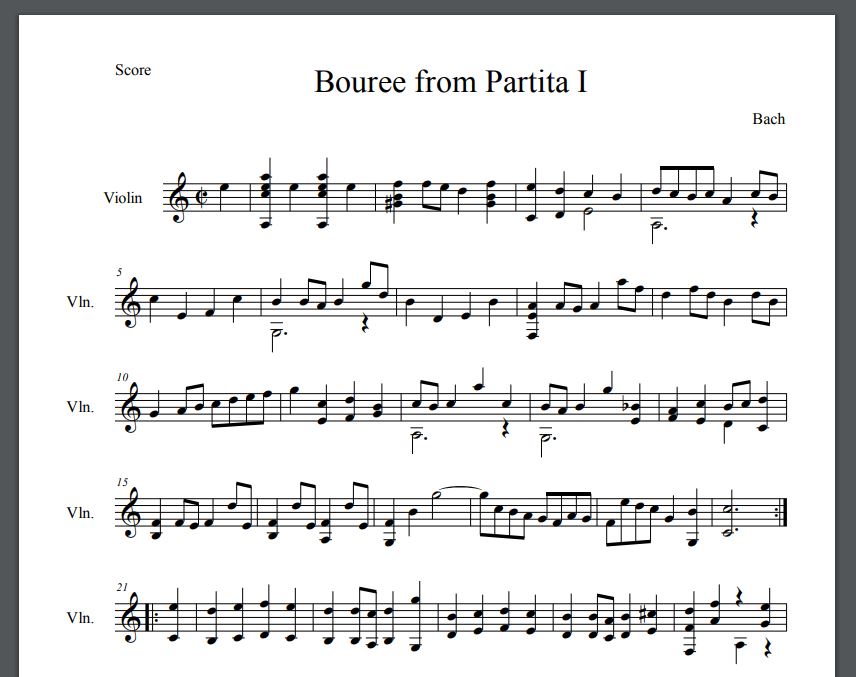
Task: Click the start repeat barline at measure 21
Action: point(150,617)
